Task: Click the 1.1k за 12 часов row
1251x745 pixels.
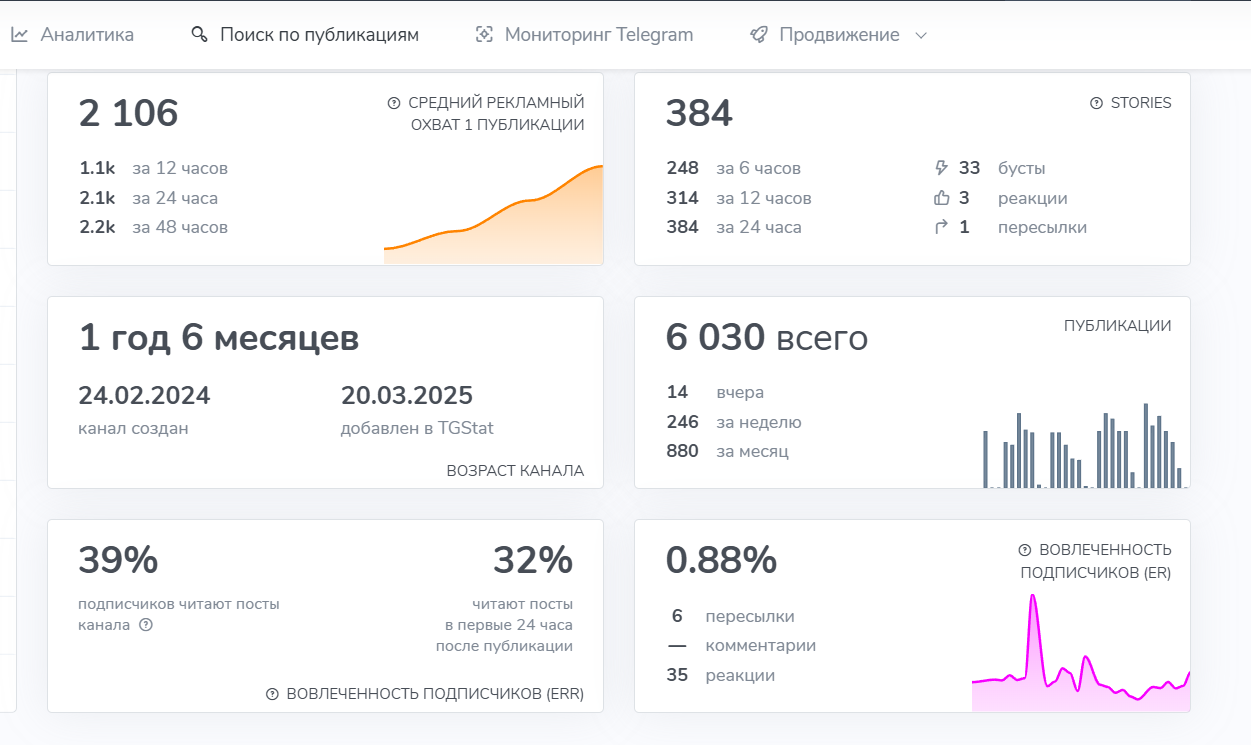Action: [x=154, y=168]
